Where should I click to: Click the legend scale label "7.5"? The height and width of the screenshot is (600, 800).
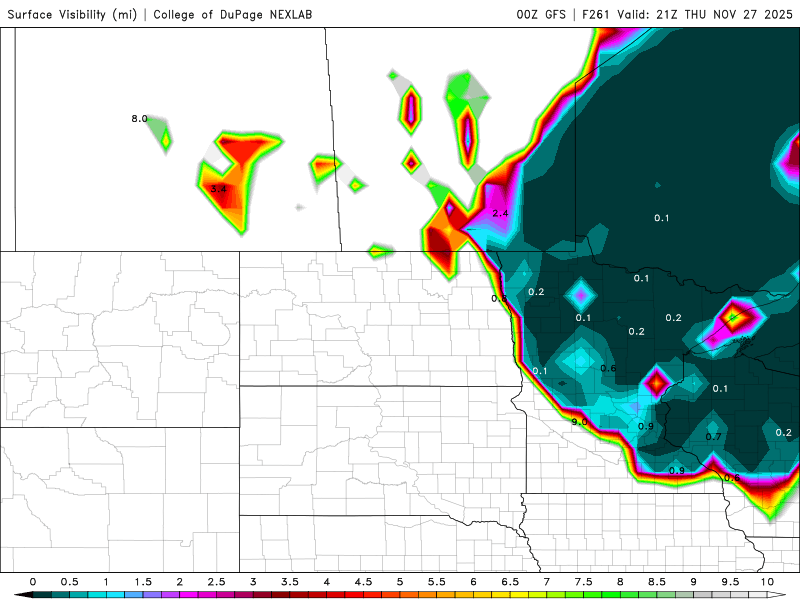(584, 582)
